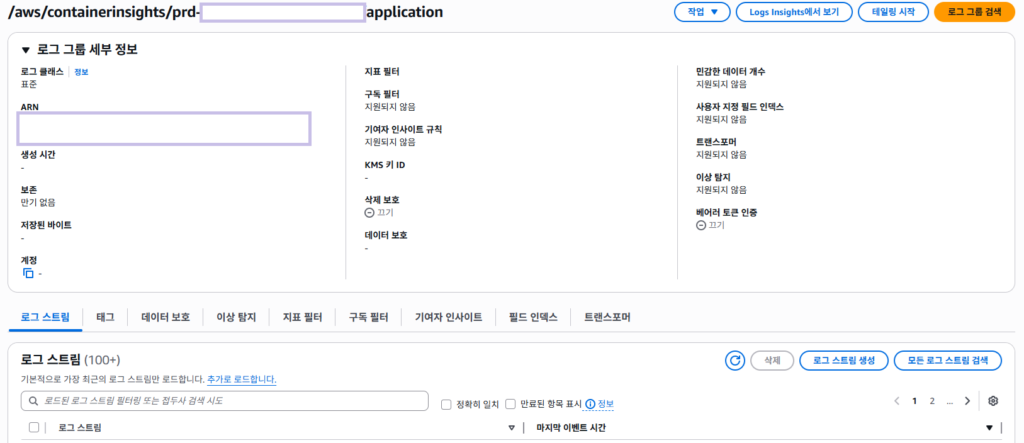Viewport: 1024px width, 443px height.
Task: Click the refresh log streams icon
Action: click(x=735, y=360)
